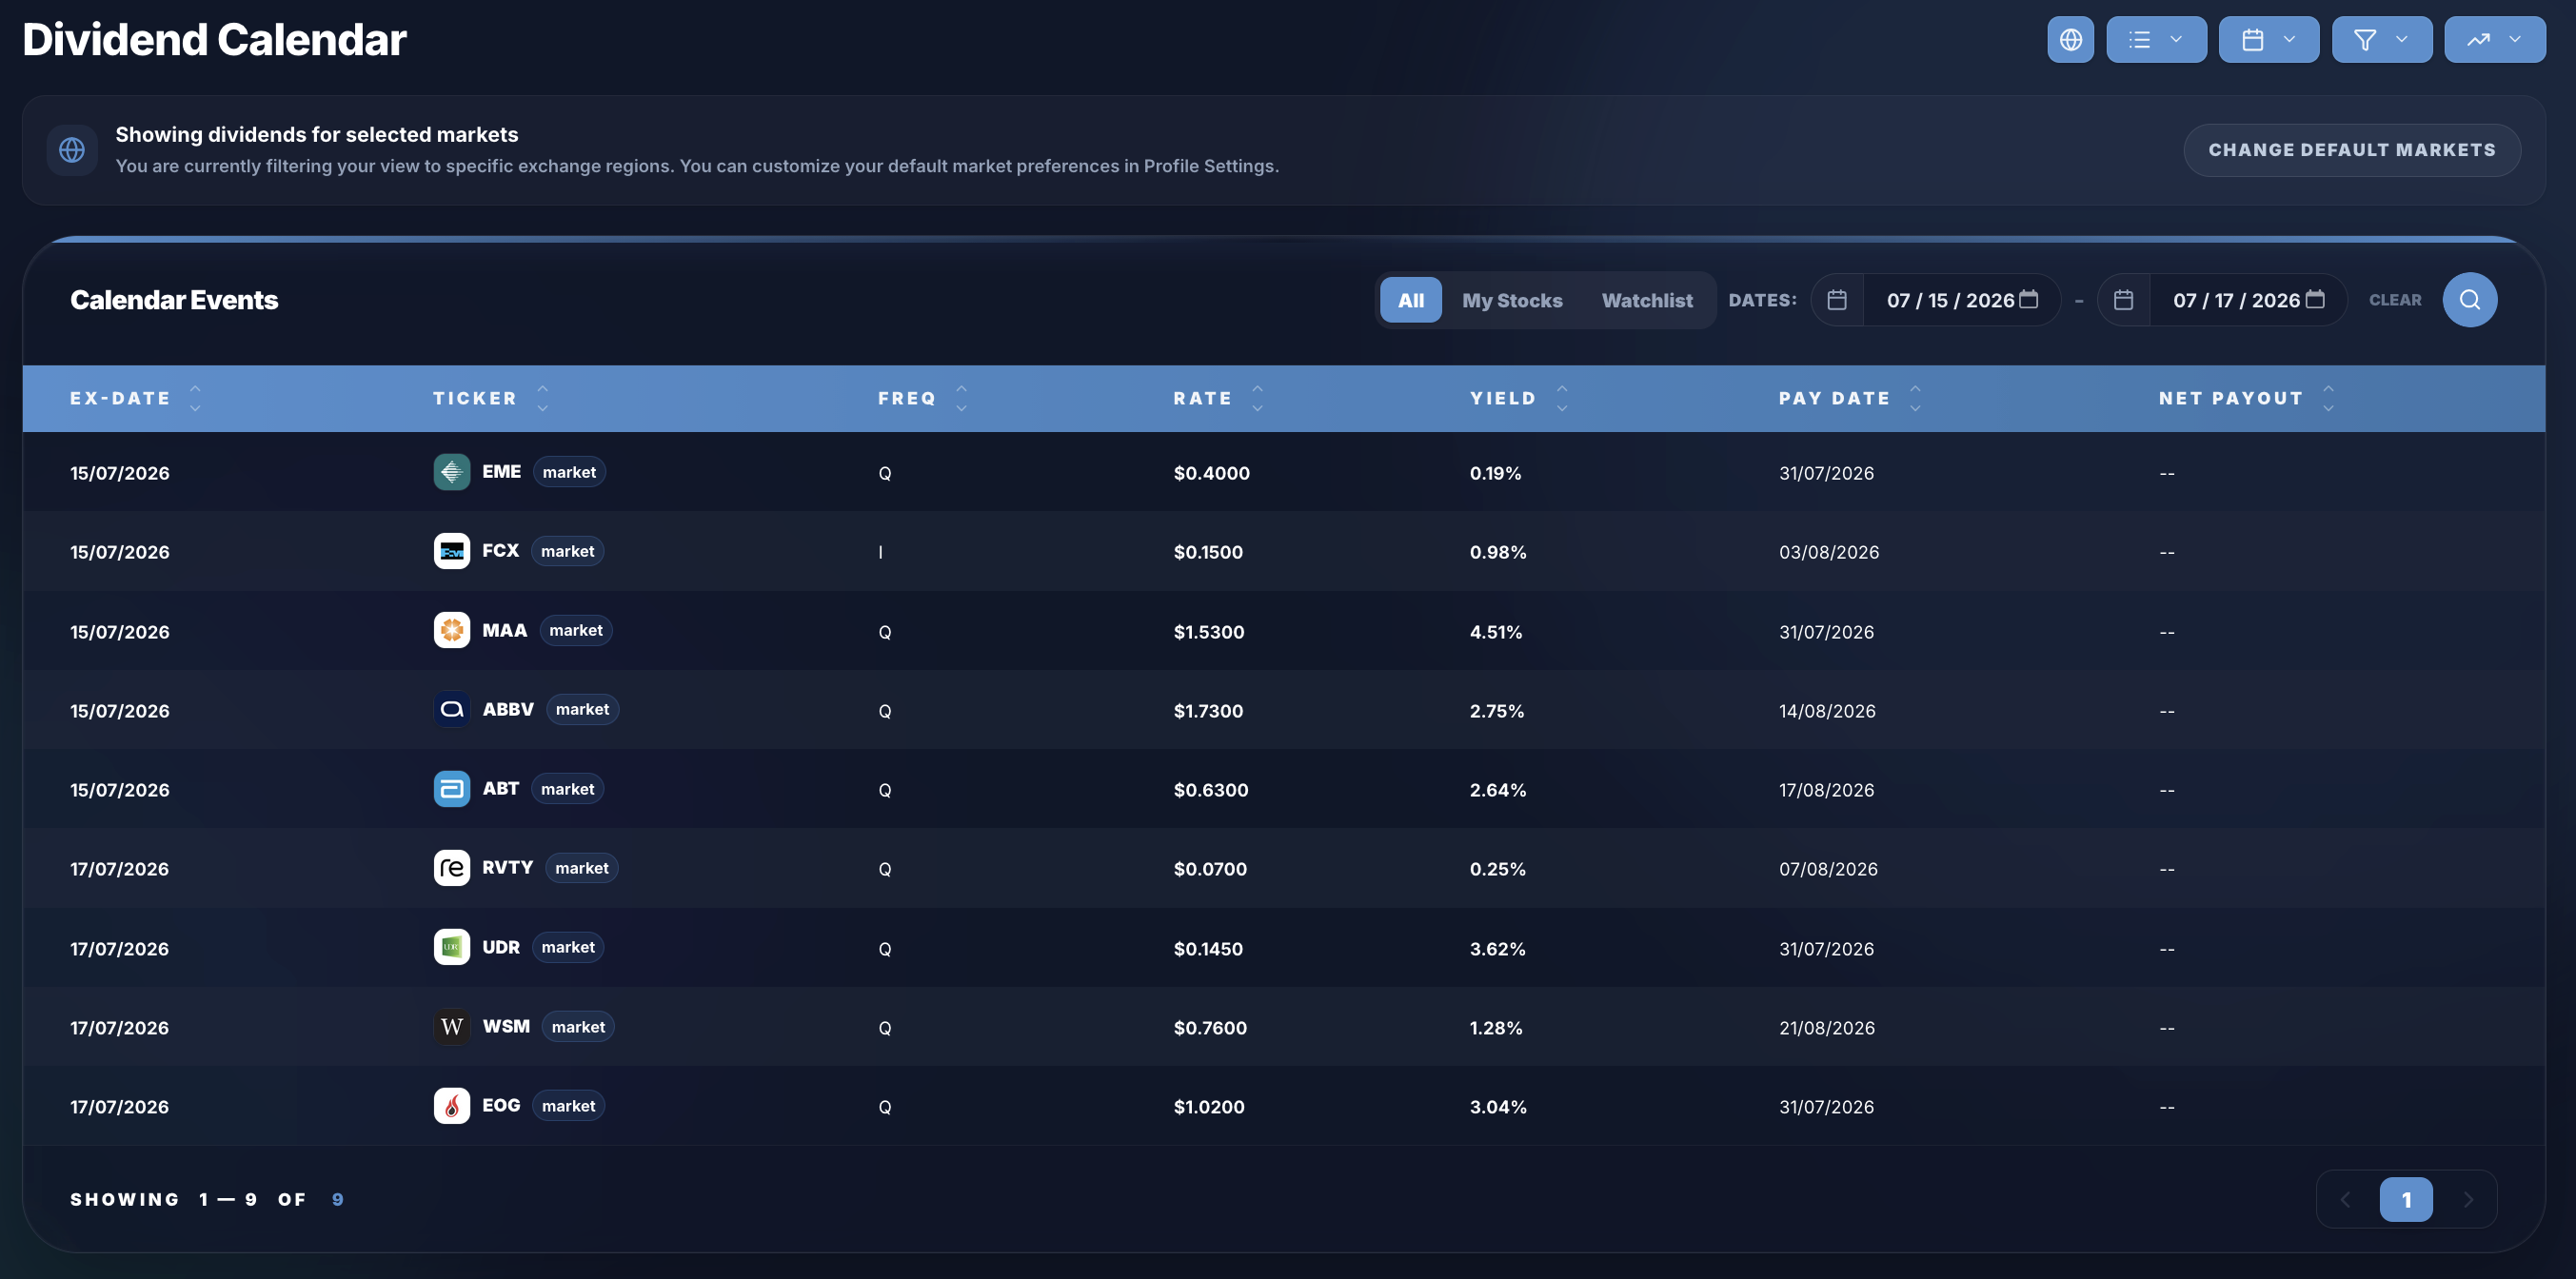Click calendar icon before start date

click(1837, 300)
